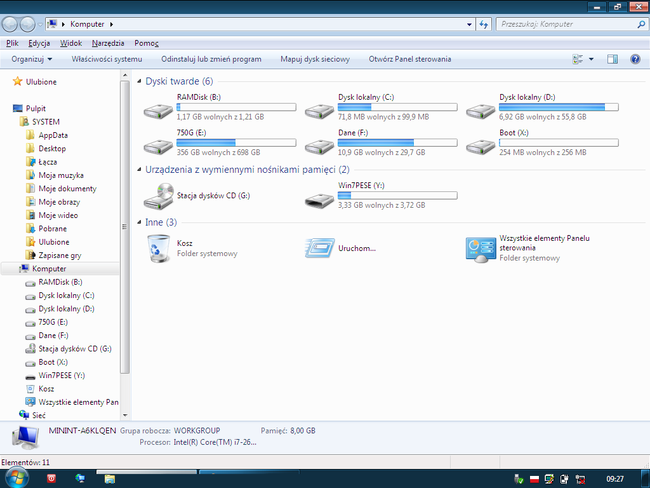Screen dimensions: 650x488
Task: Open the Dysk lokalny (D:) drive icon
Action: (x=480, y=111)
